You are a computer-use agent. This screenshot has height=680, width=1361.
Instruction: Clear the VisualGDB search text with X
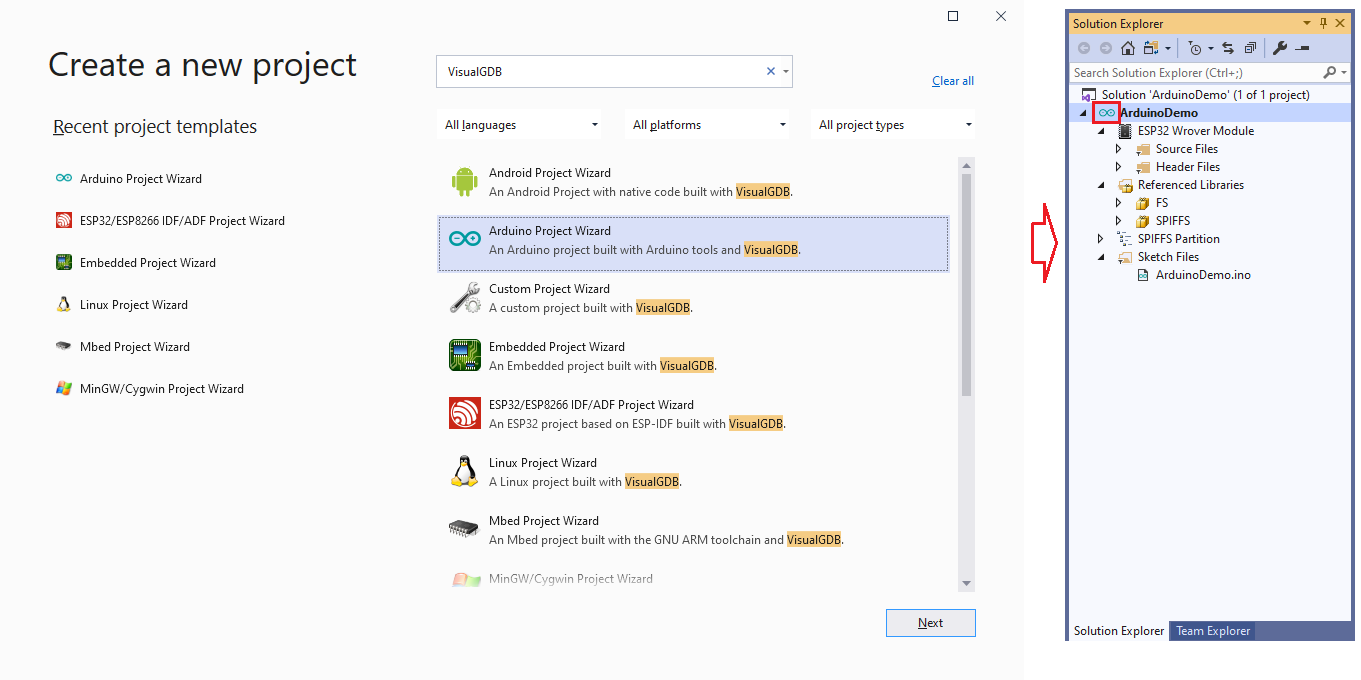point(771,71)
